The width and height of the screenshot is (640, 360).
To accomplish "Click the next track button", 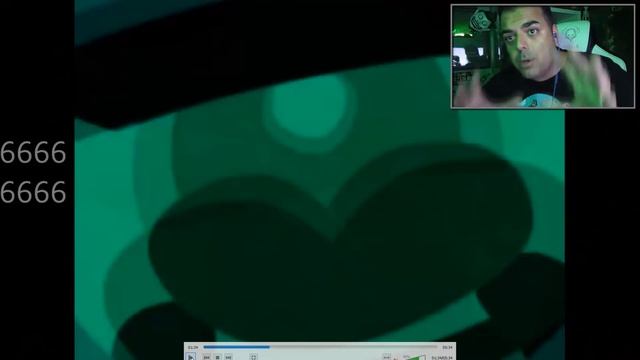I will (x=229, y=357).
